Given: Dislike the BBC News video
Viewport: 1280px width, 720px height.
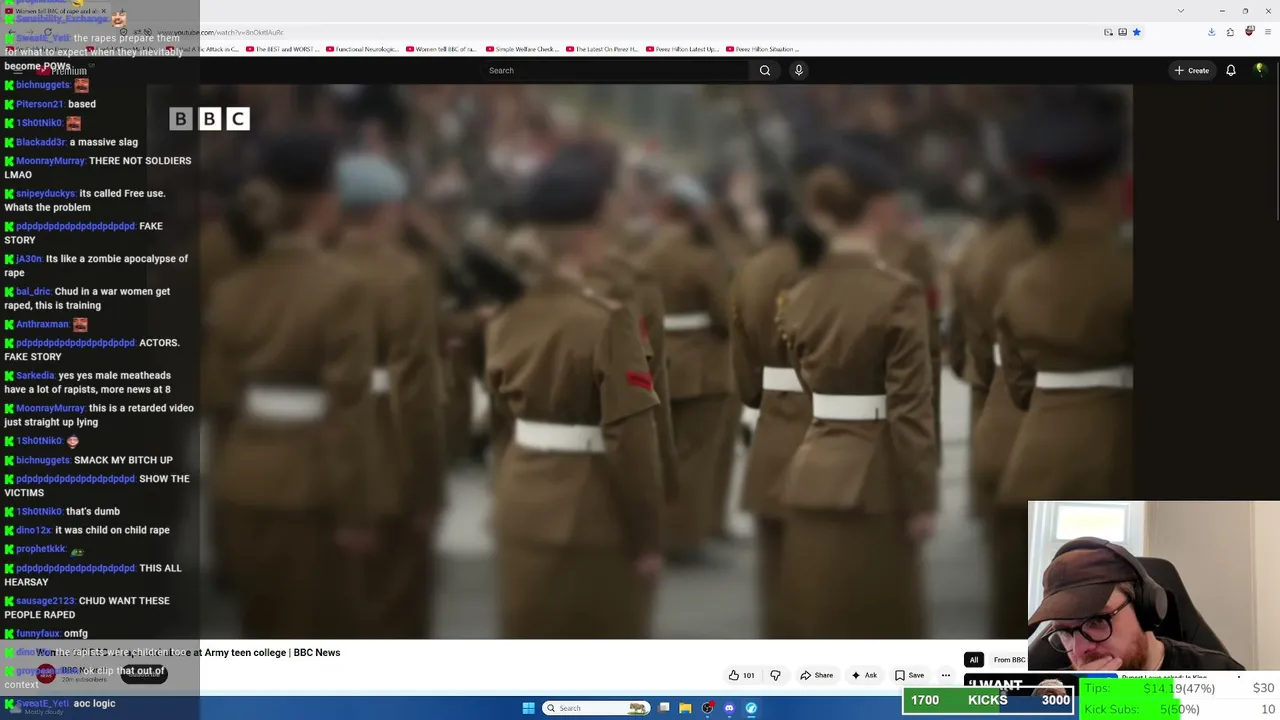Looking at the screenshot, I should tap(775, 675).
